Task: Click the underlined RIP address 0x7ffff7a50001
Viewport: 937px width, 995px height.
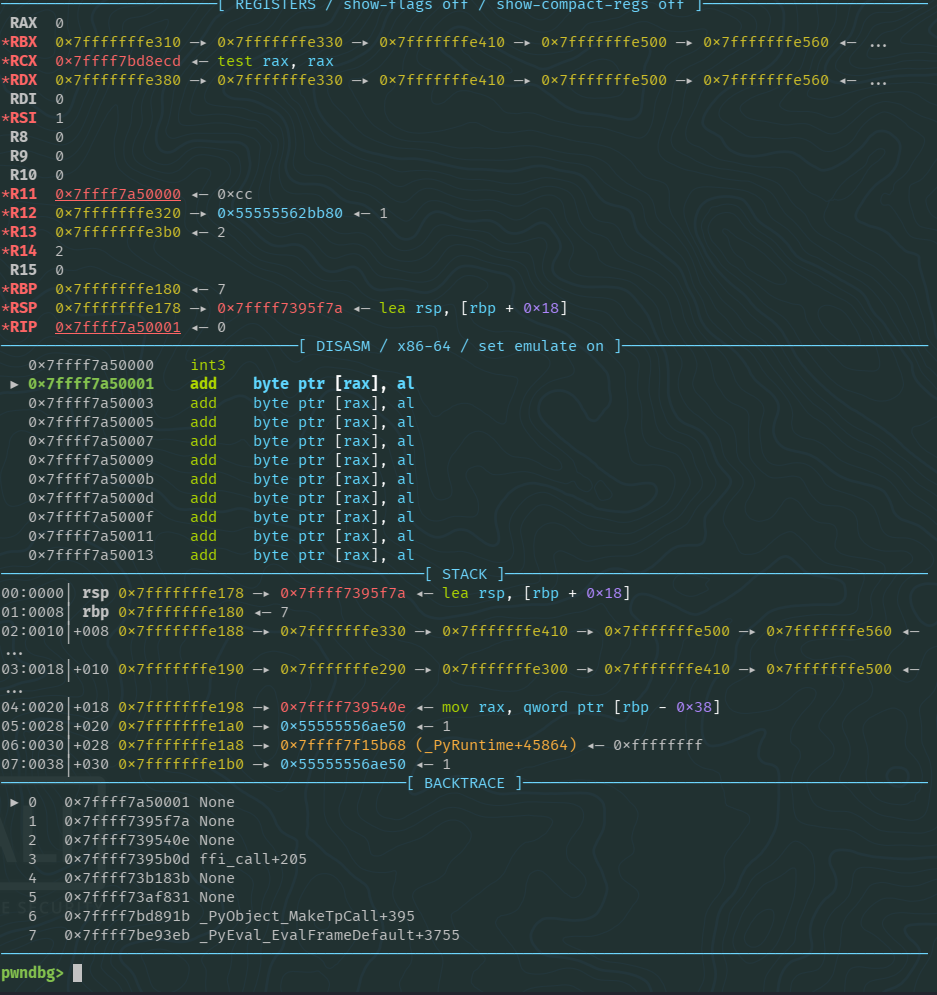Action: [118, 327]
